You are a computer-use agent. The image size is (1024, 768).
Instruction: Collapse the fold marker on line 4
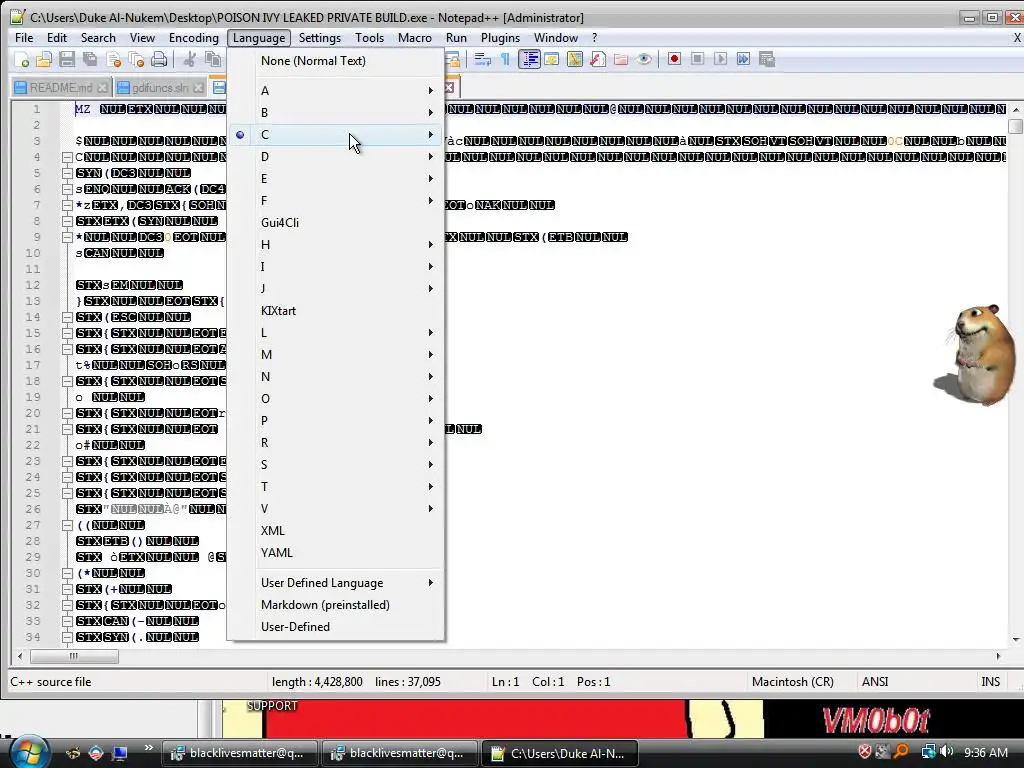click(67, 157)
